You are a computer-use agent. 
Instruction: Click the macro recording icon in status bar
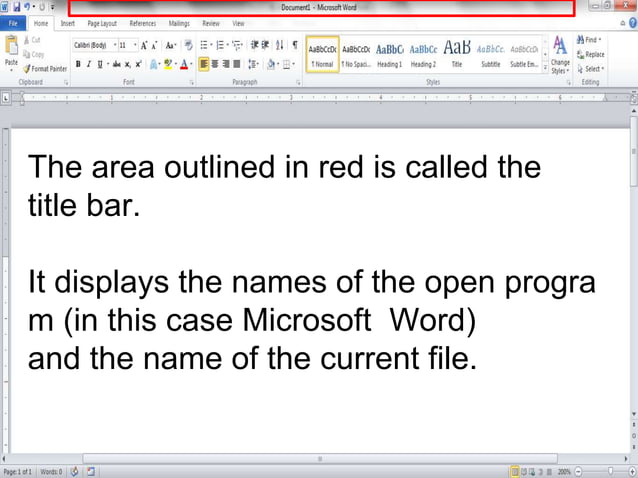(x=91, y=471)
